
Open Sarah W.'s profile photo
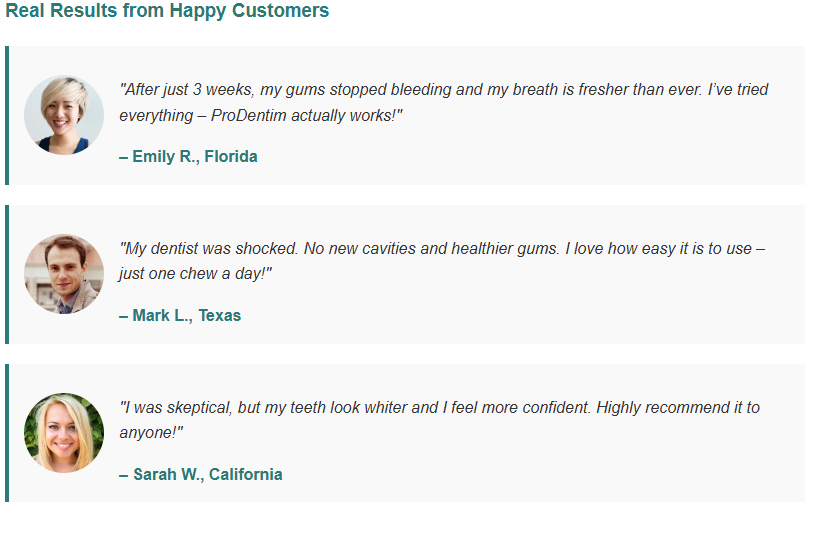click(64, 433)
